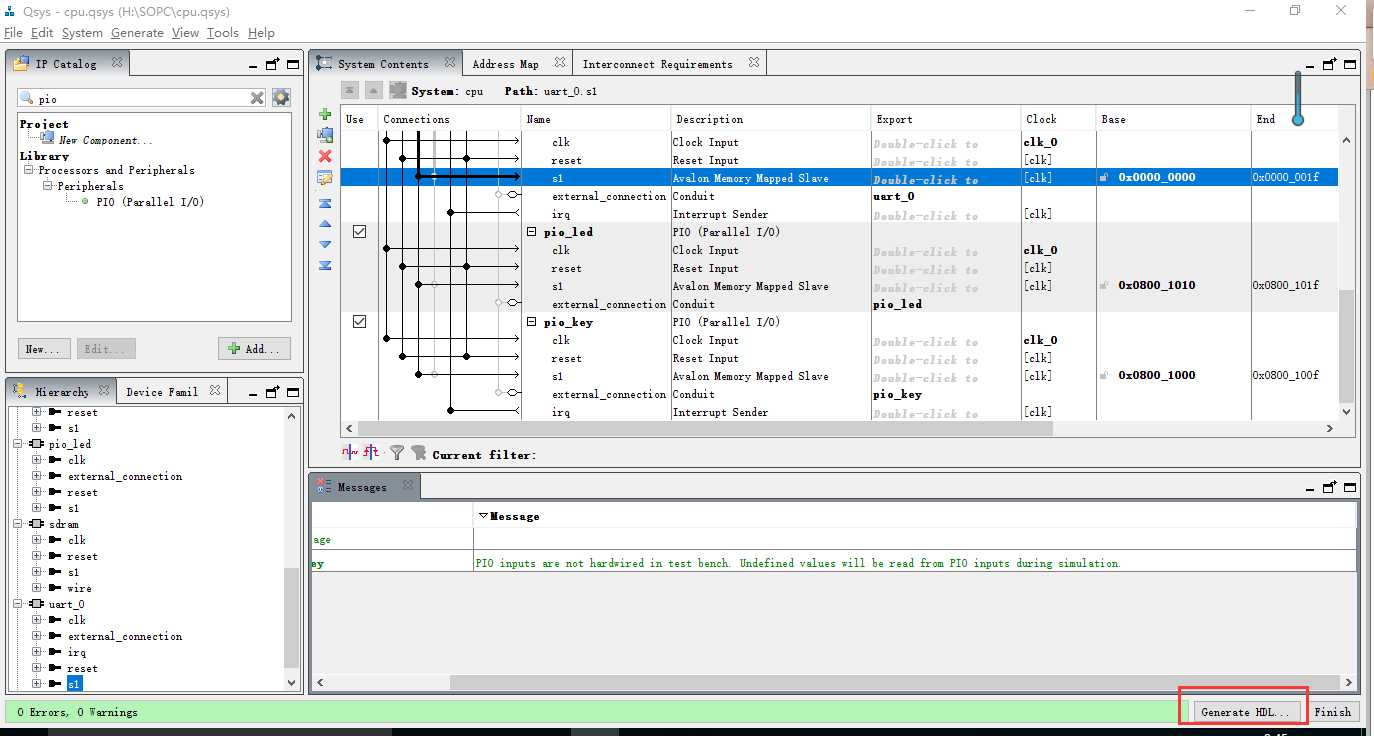Click the move to top arrow icon
Image resolution: width=1374 pixels, height=736 pixels.
click(325, 203)
